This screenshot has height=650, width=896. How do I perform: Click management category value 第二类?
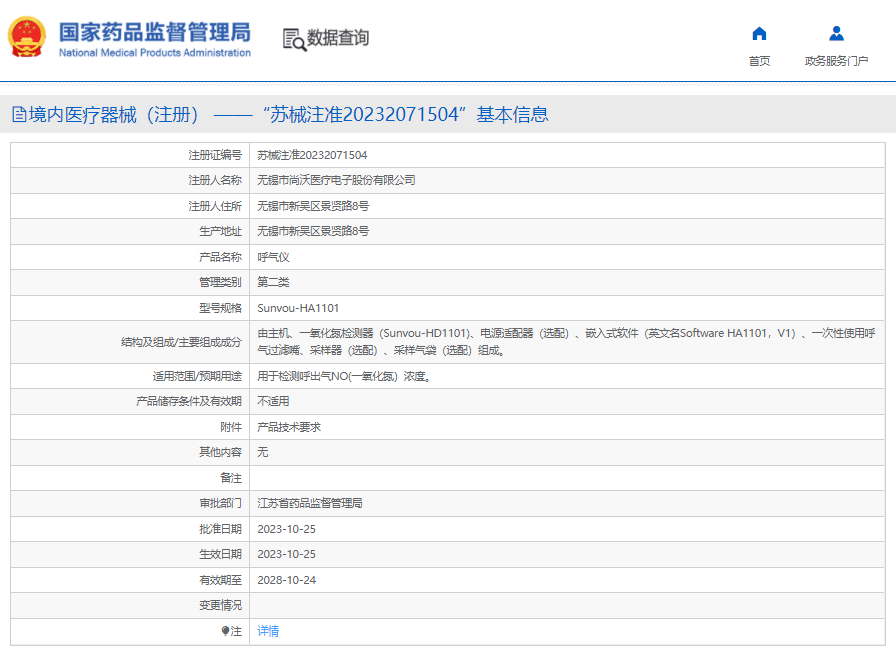tap(273, 282)
